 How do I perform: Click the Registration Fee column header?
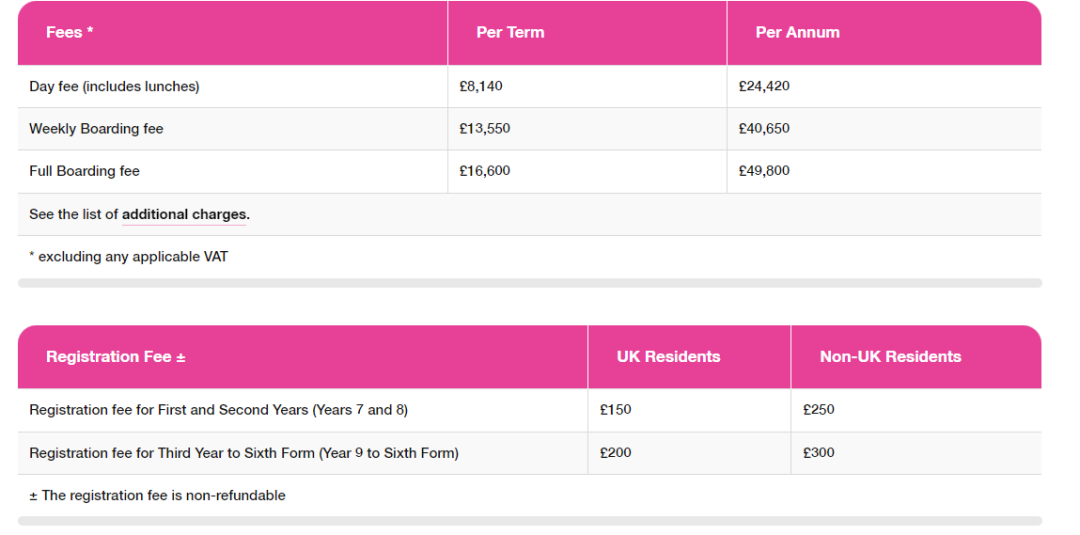click(116, 357)
